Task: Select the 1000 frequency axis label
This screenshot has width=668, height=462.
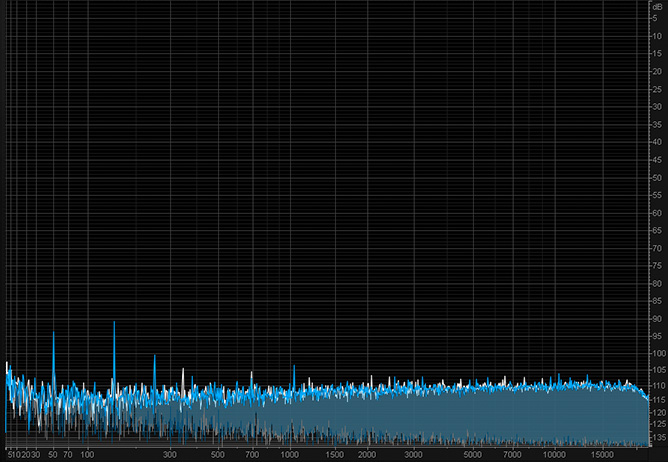Action: coord(290,454)
